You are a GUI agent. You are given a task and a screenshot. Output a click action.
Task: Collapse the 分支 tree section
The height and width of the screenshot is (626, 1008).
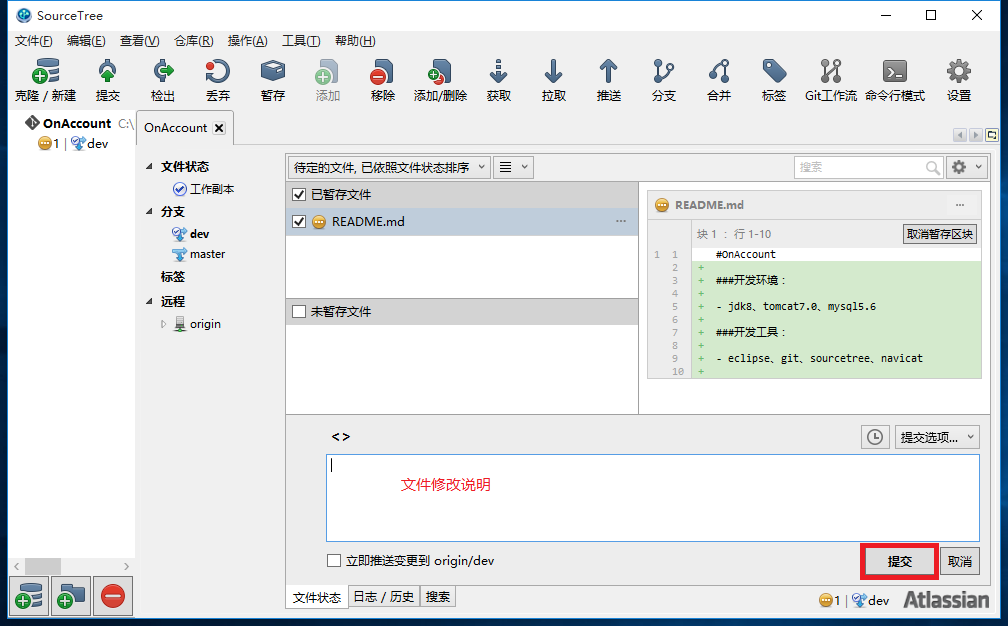pyautogui.click(x=149, y=211)
